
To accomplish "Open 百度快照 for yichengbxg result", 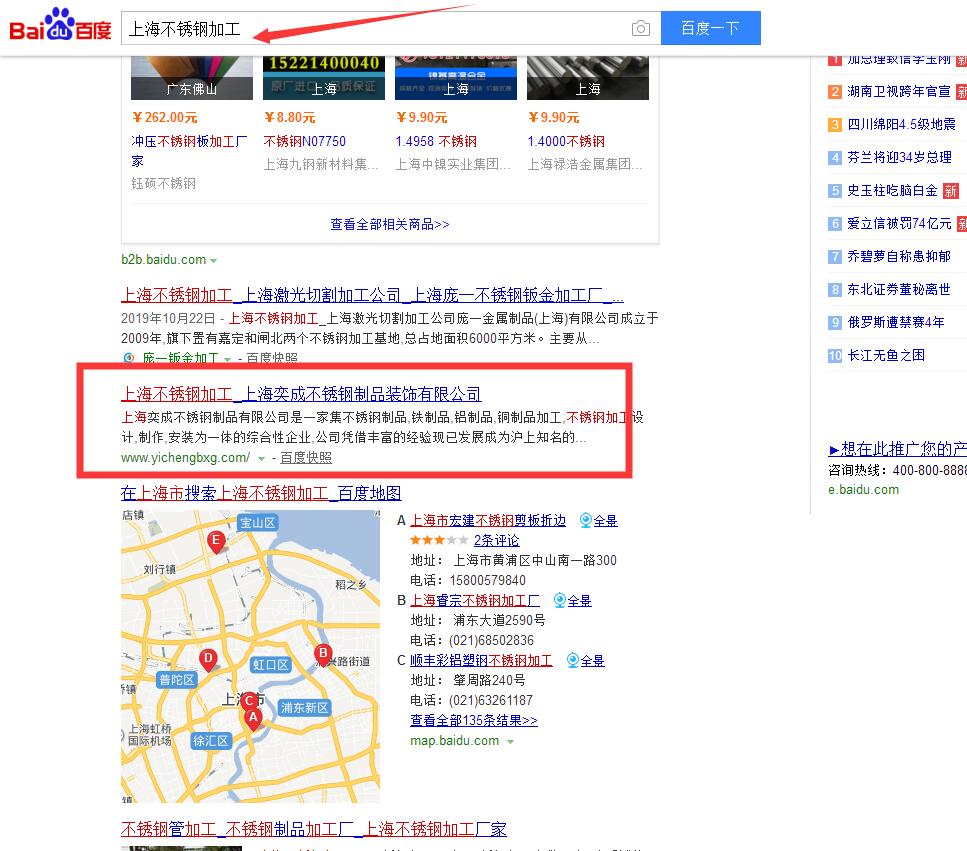I will coord(306,458).
